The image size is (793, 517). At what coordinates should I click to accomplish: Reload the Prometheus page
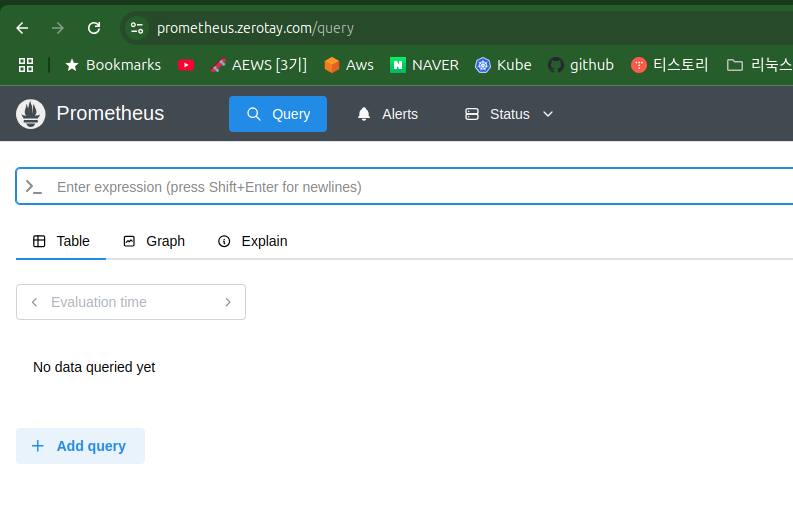click(94, 28)
